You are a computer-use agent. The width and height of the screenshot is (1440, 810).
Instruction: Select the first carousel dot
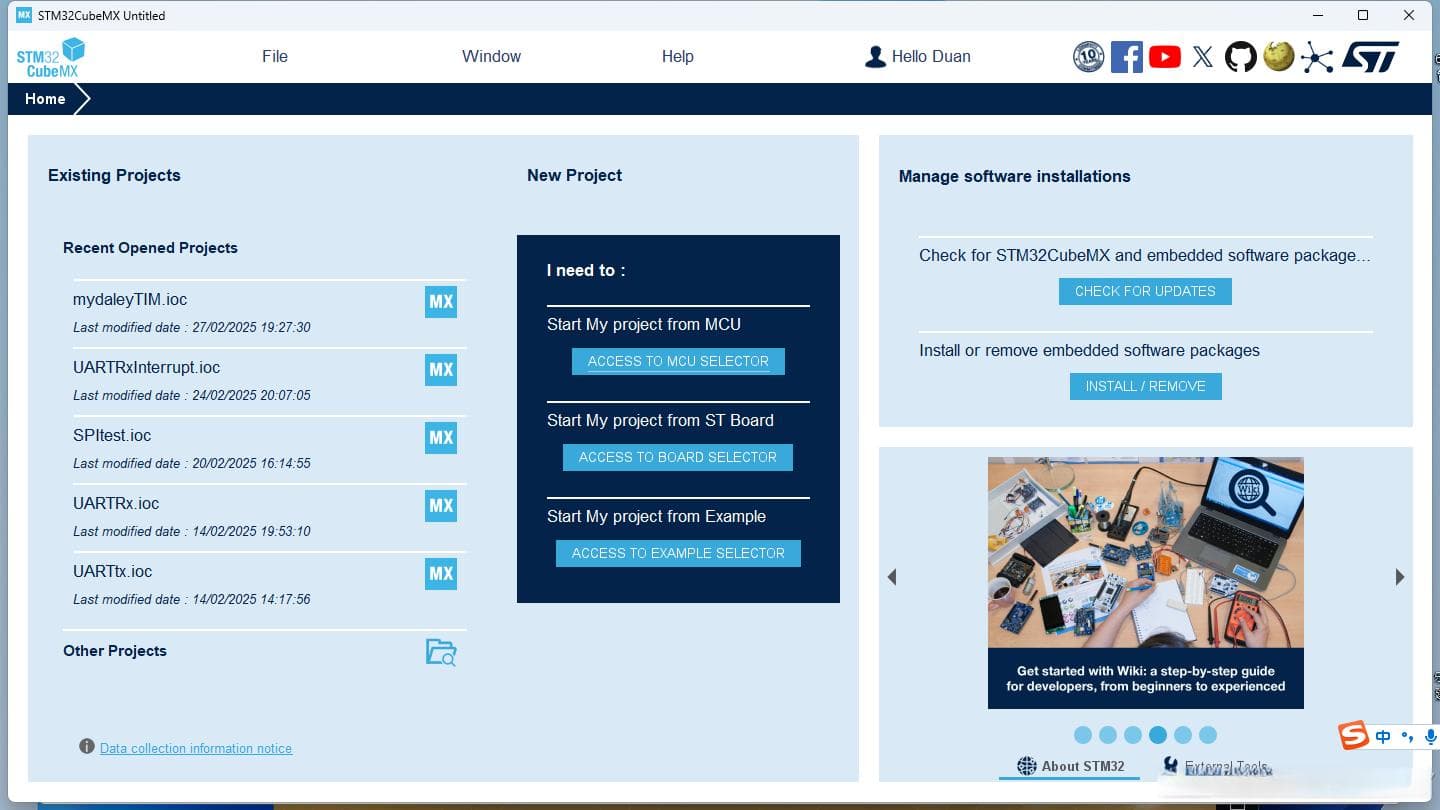[1083, 735]
